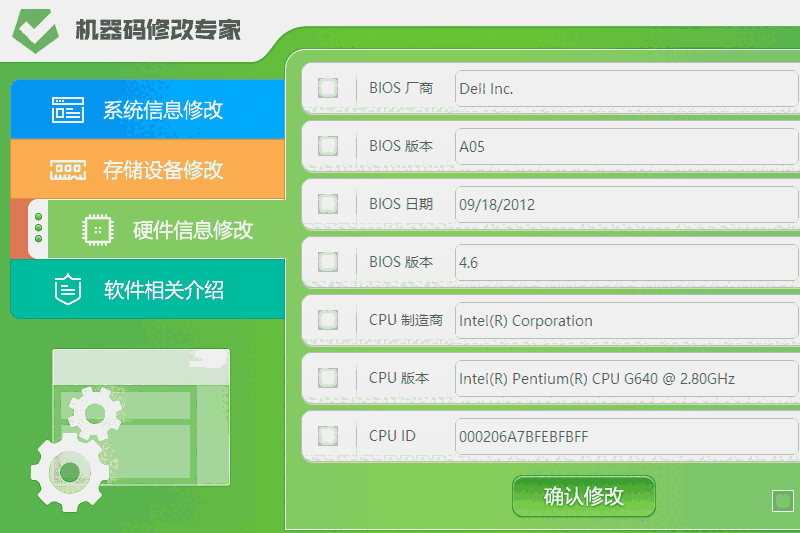Edit the CPU ID 000206A7BFEBFBFF field
This screenshot has width=800, height=533.
[626, 437]
